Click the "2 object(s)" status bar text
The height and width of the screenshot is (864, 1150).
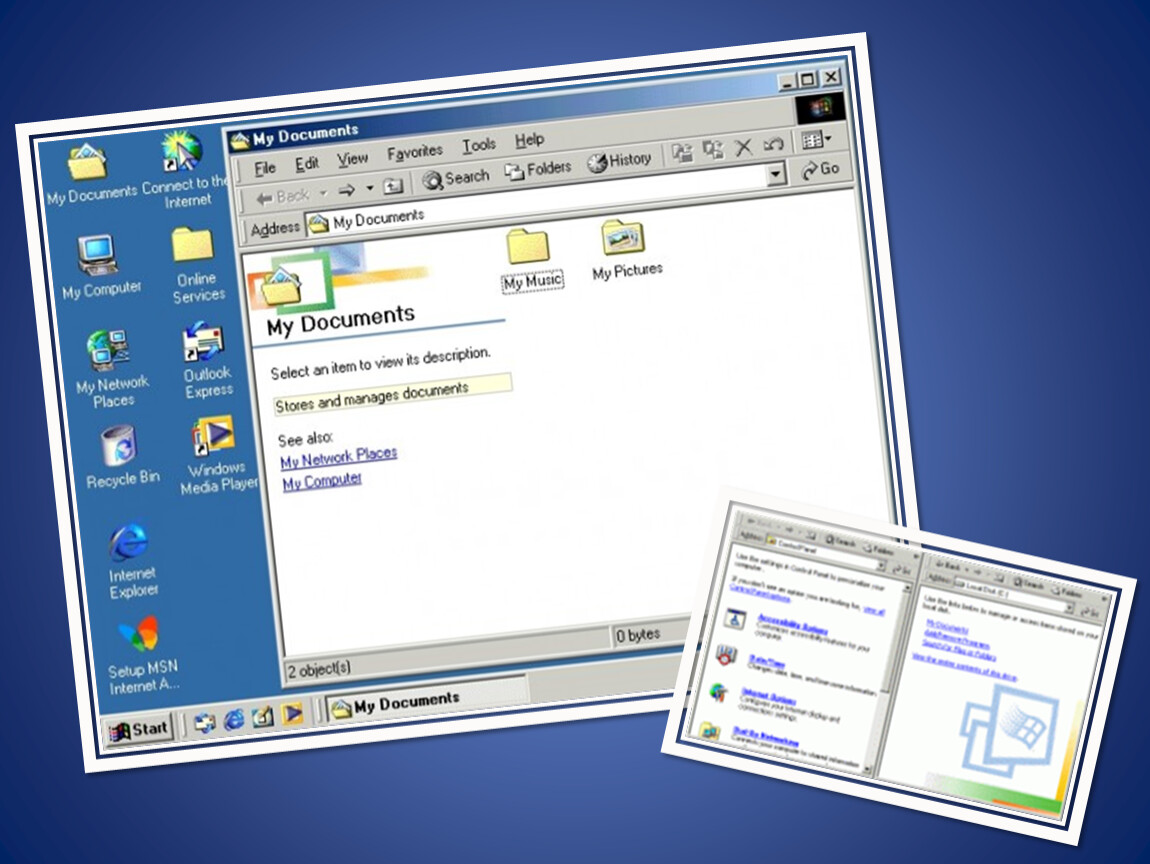(x=318, y=668)
